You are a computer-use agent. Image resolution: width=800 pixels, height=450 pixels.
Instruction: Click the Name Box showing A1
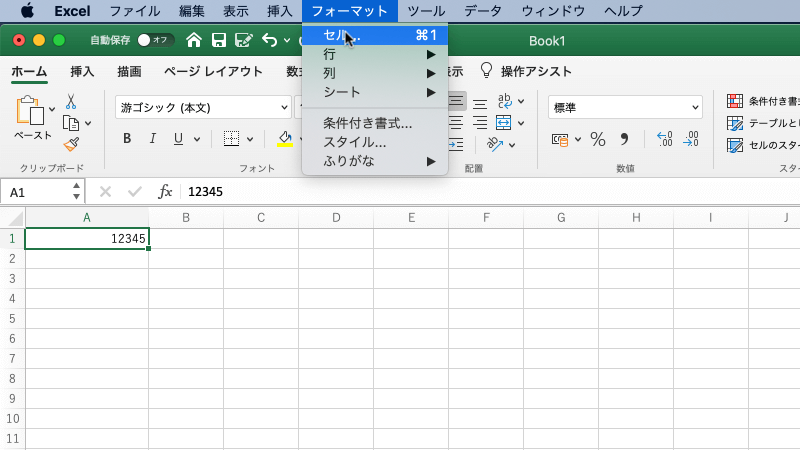tap(36, 192)
